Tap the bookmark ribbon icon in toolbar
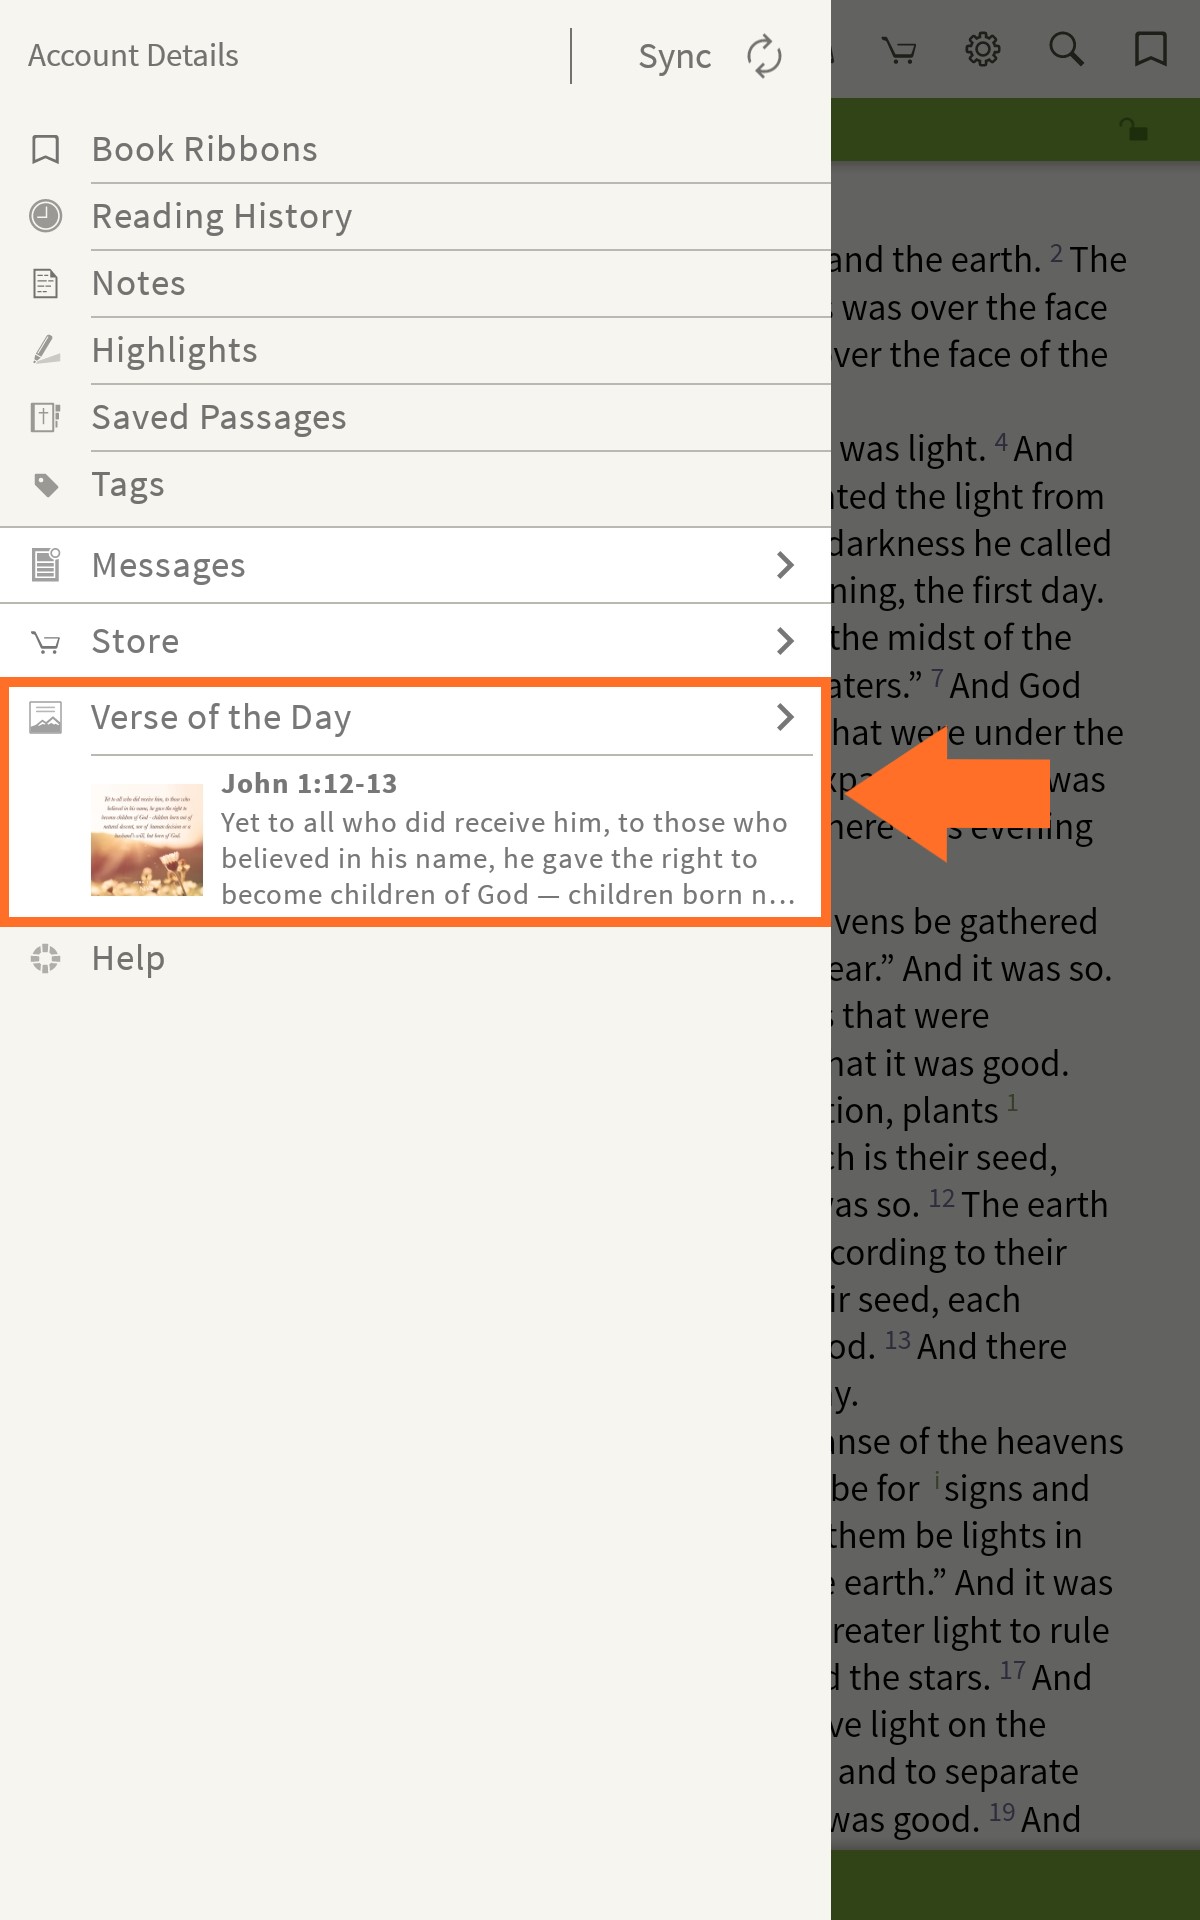1200x1920 pixels. [x=1151, y=49]
